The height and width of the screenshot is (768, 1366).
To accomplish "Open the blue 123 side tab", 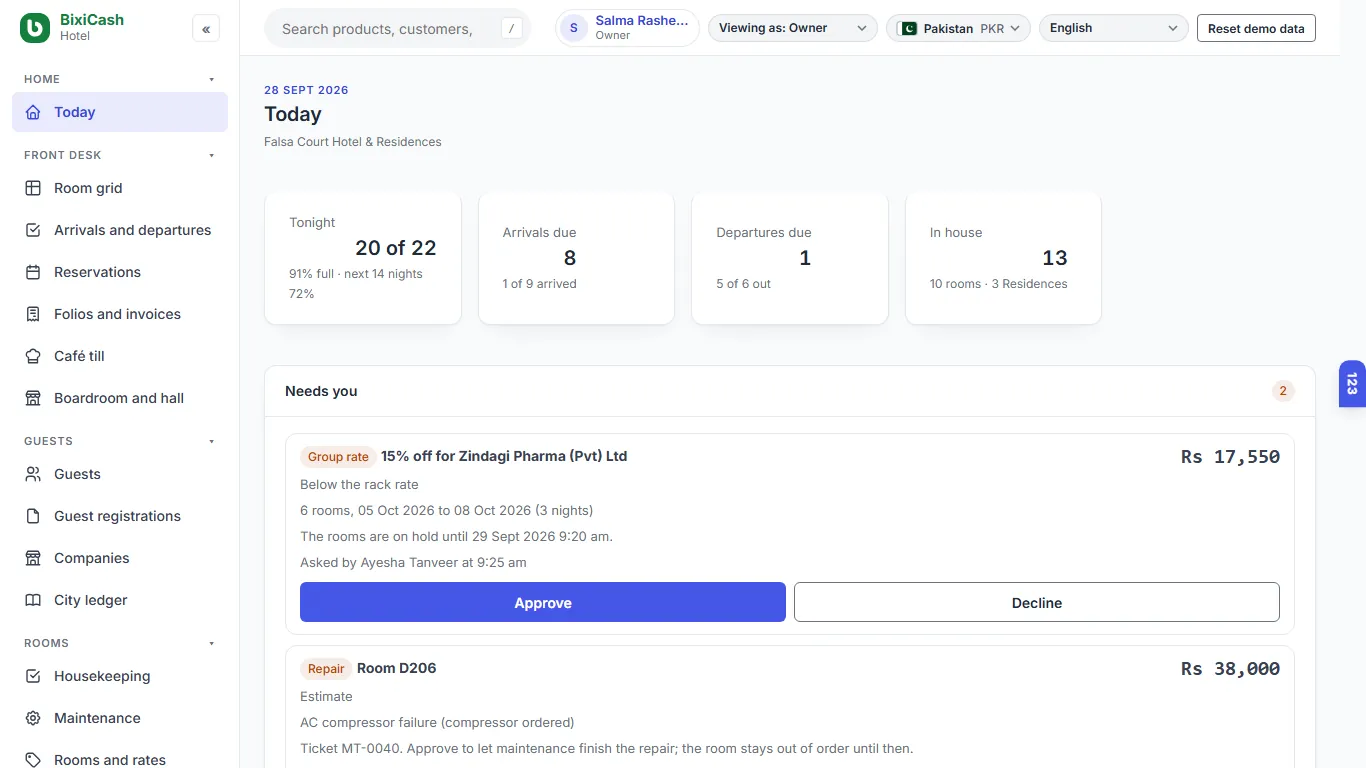I will pyautogui.click(x=1352, y=384).
